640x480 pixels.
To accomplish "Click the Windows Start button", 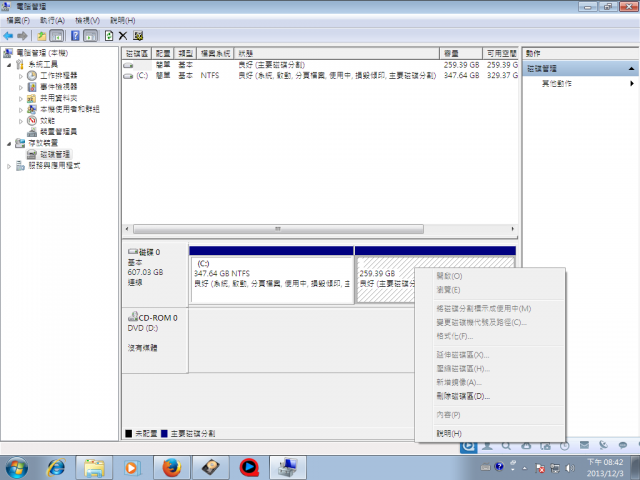I will (x=17, y=468).
